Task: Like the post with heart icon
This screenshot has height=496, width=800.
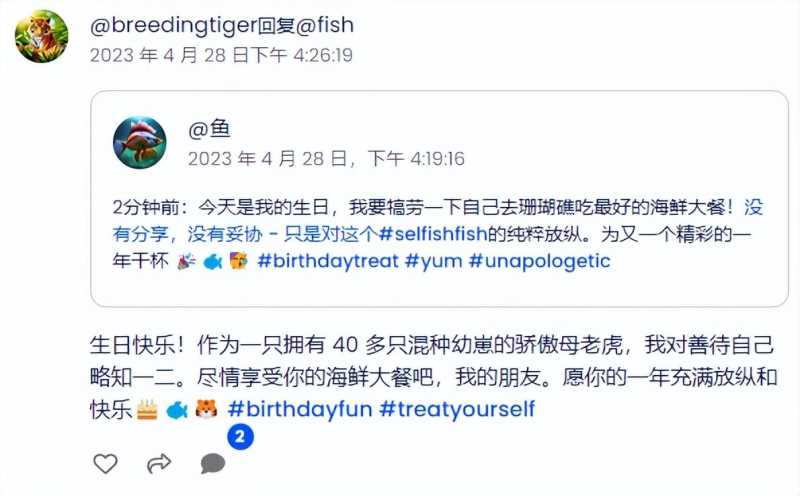Action: pyautogui.click(x=106, y=463)
